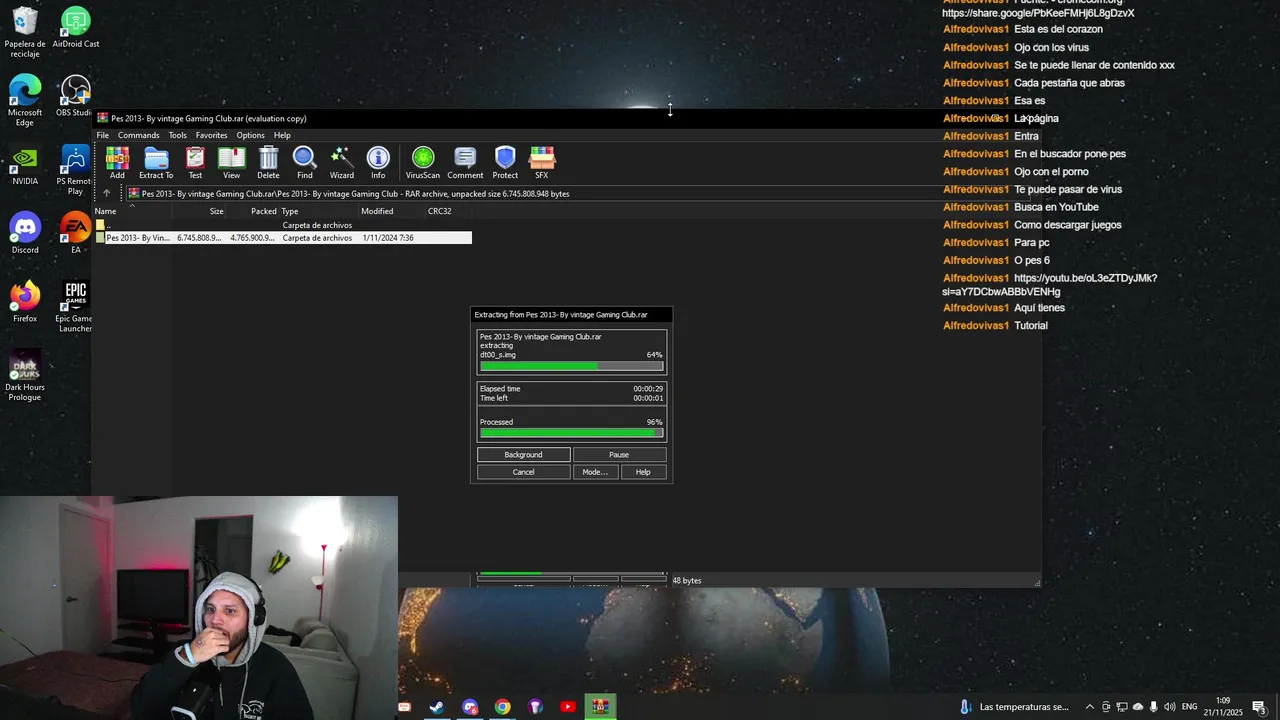Create SFX archive via SFX icon
This screenshot has height=720, width=1280.
coord(542,163)
